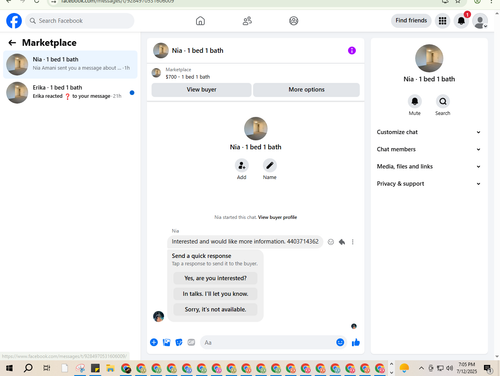
Task: Expand Privacy & support section
Action: 429,184
